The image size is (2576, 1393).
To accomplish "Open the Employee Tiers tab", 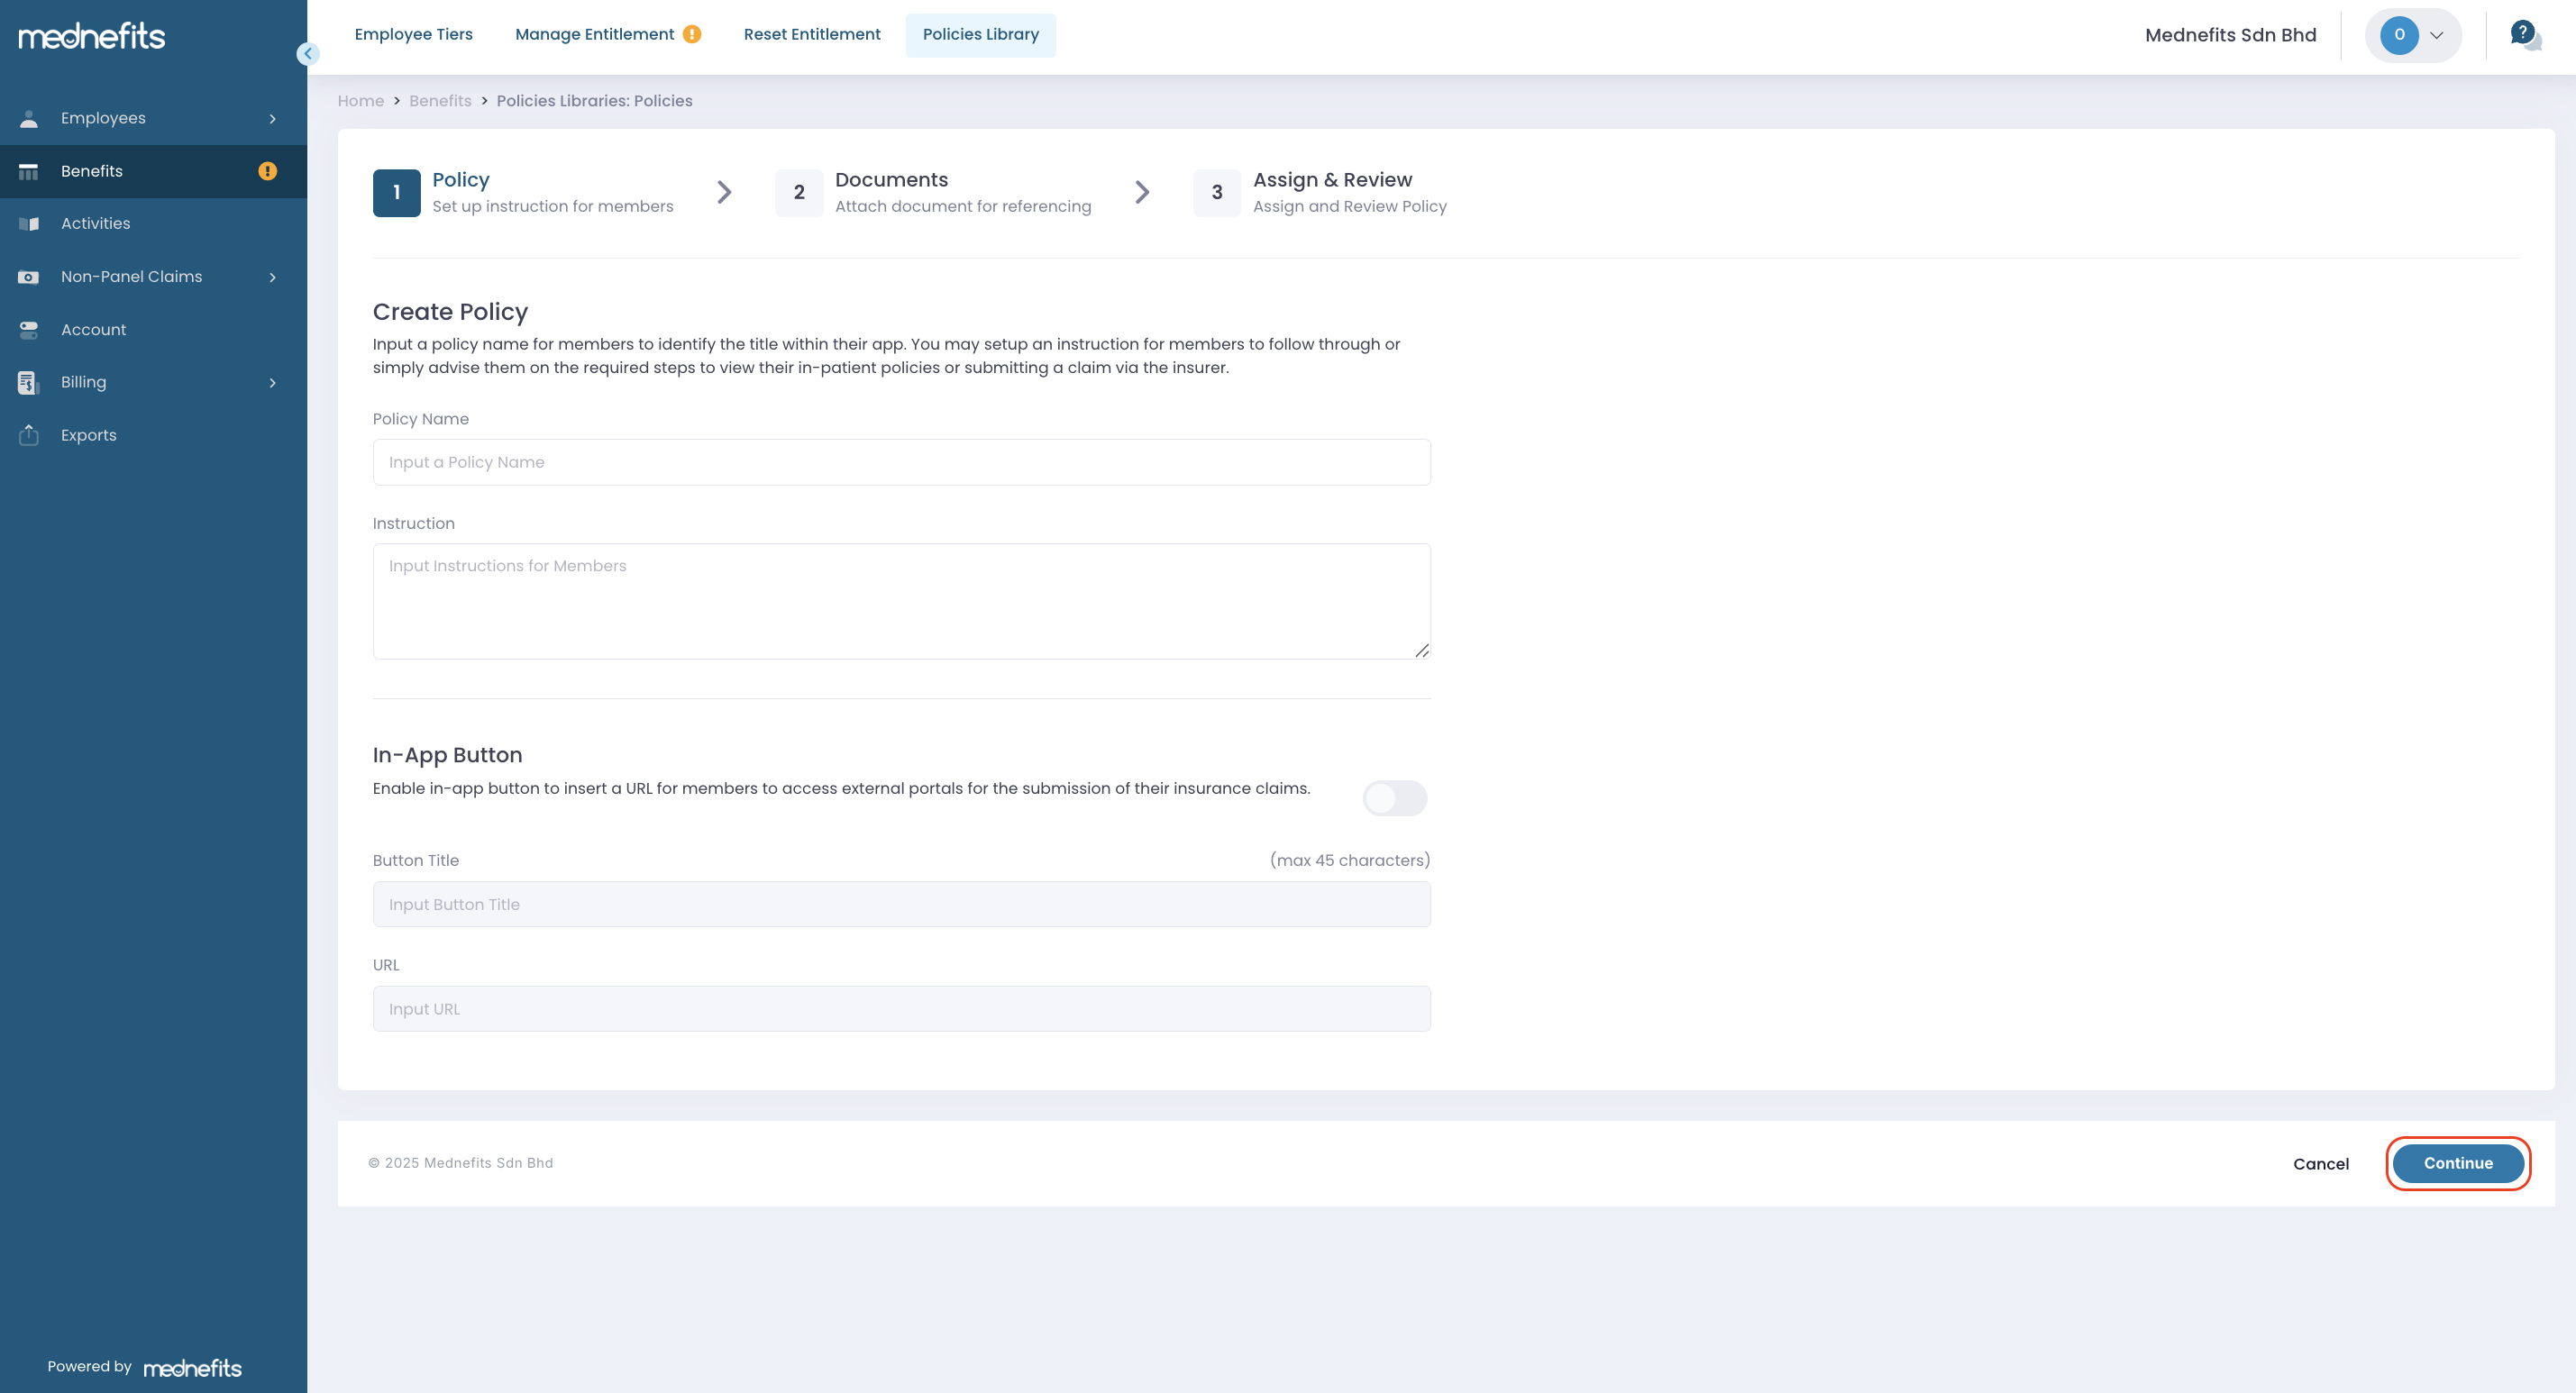I will click(414, 34).
